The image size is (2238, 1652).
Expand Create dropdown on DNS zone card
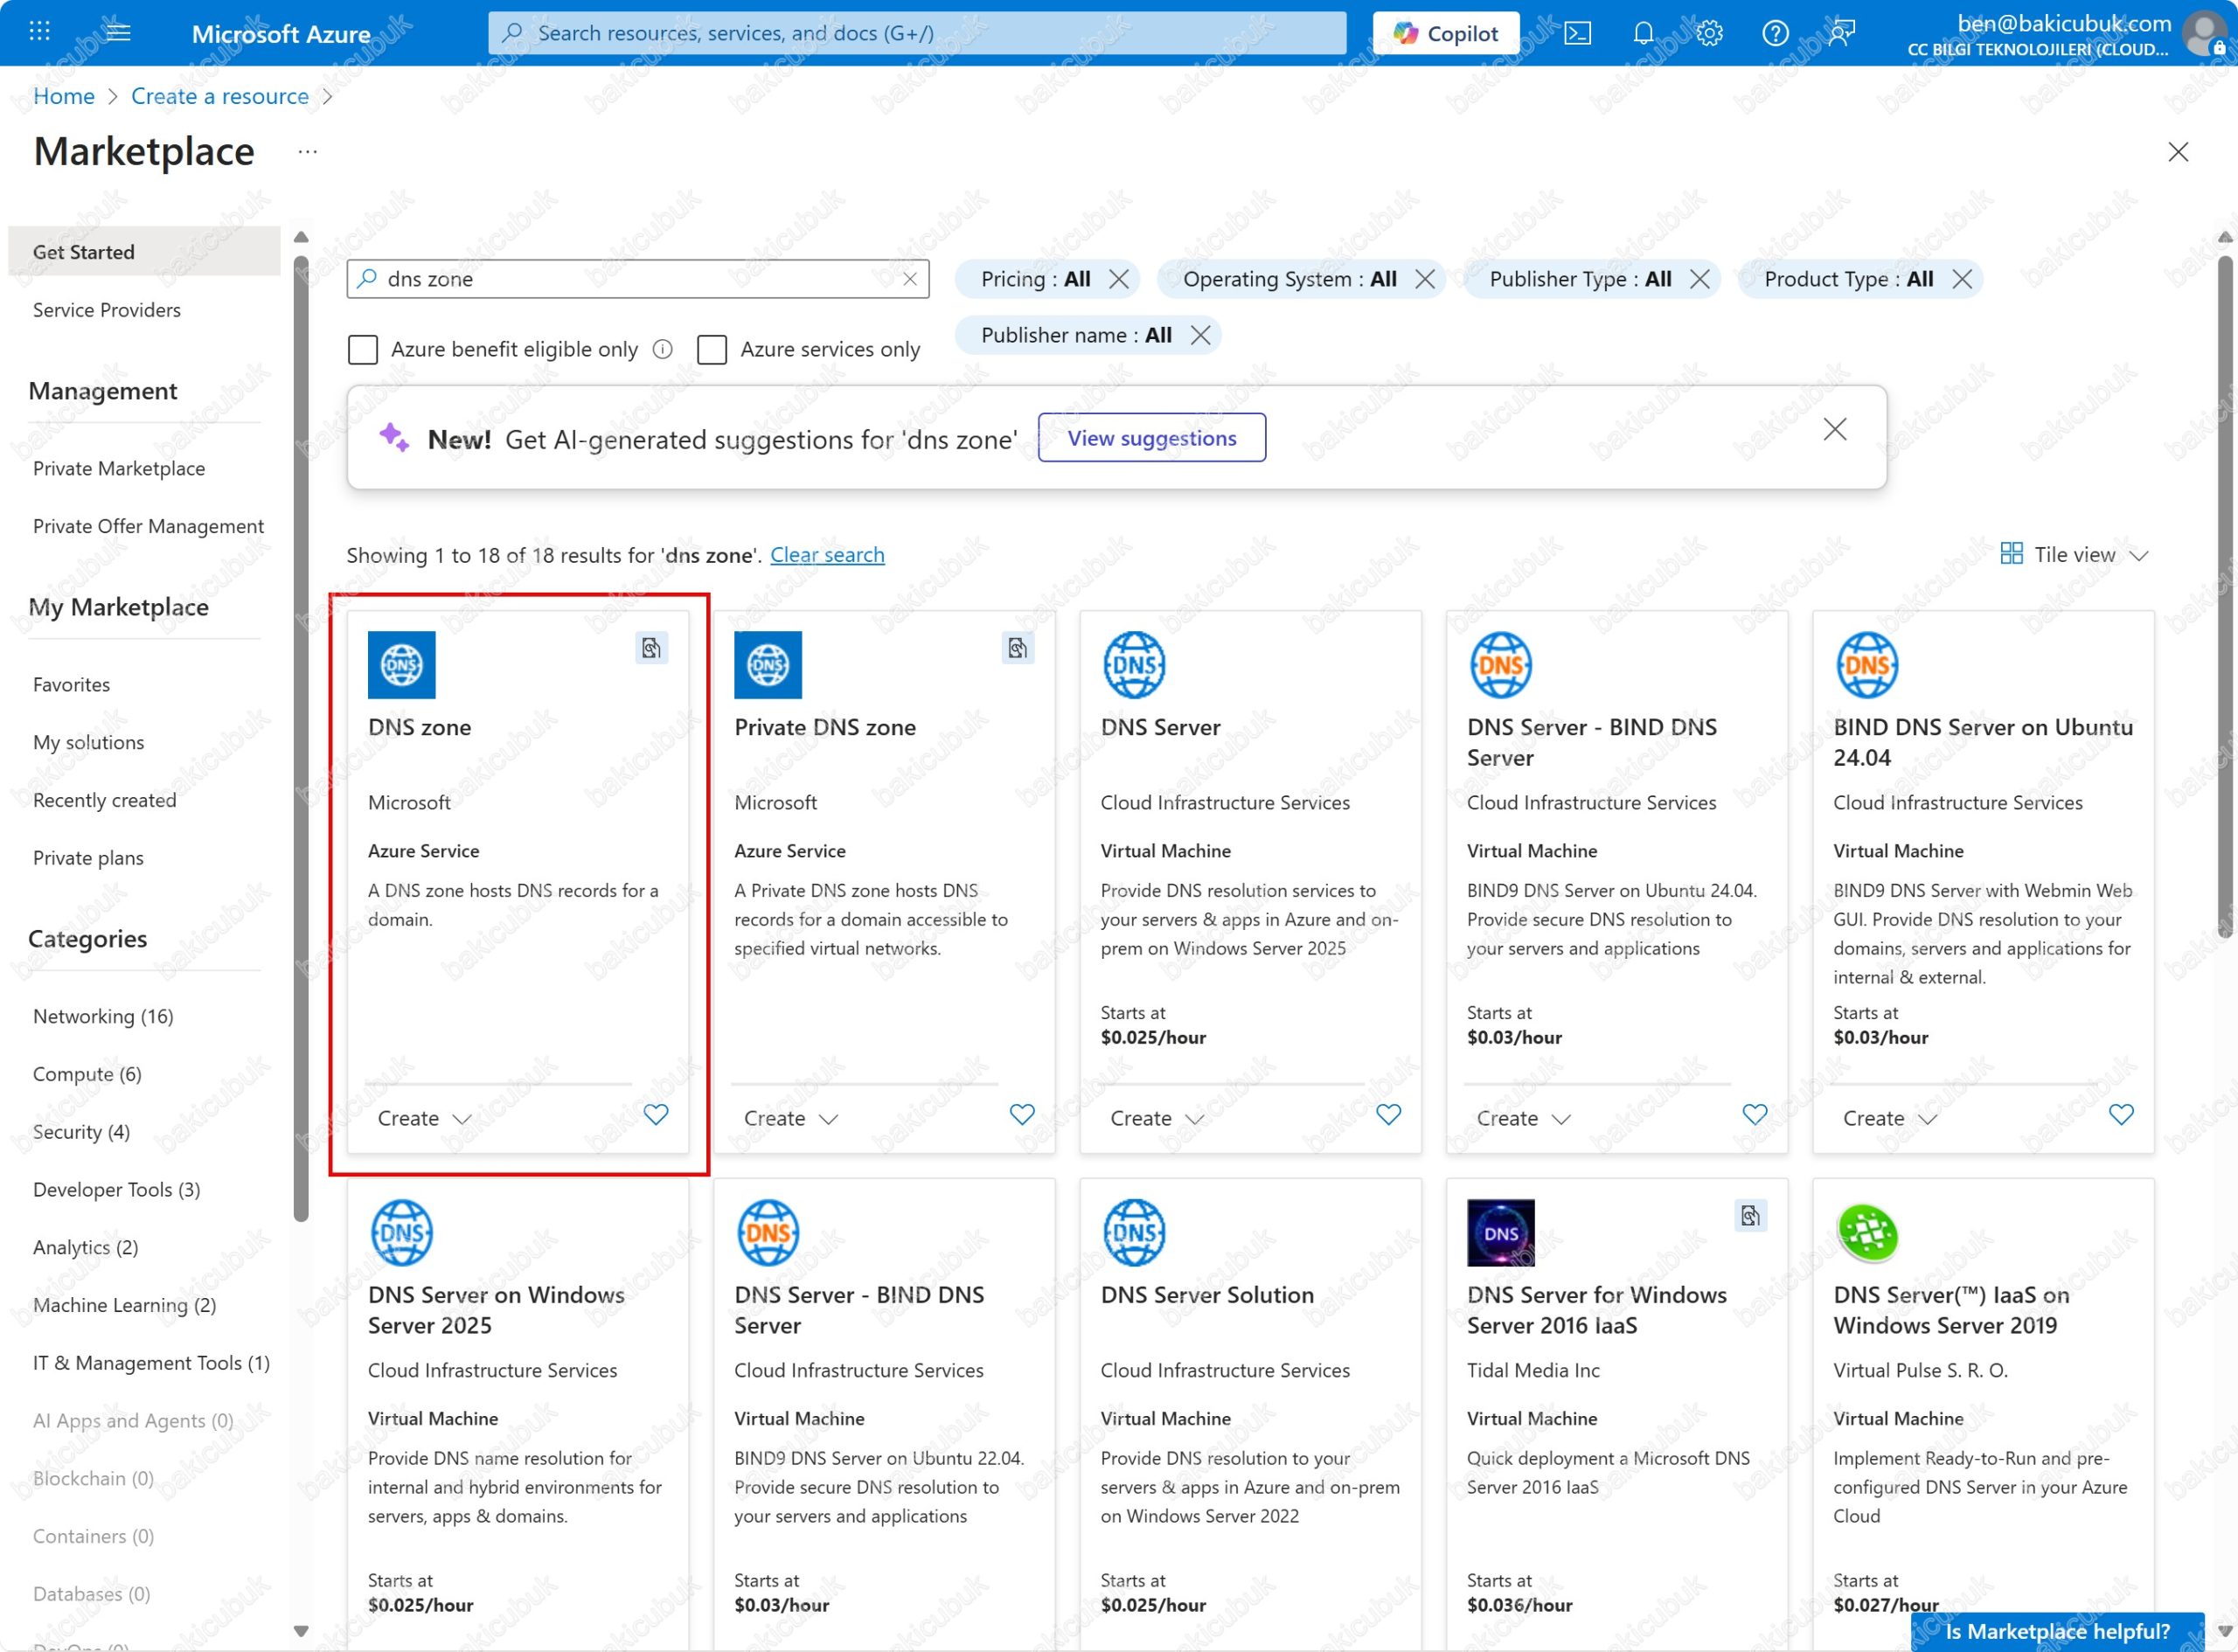[423, 1118]
